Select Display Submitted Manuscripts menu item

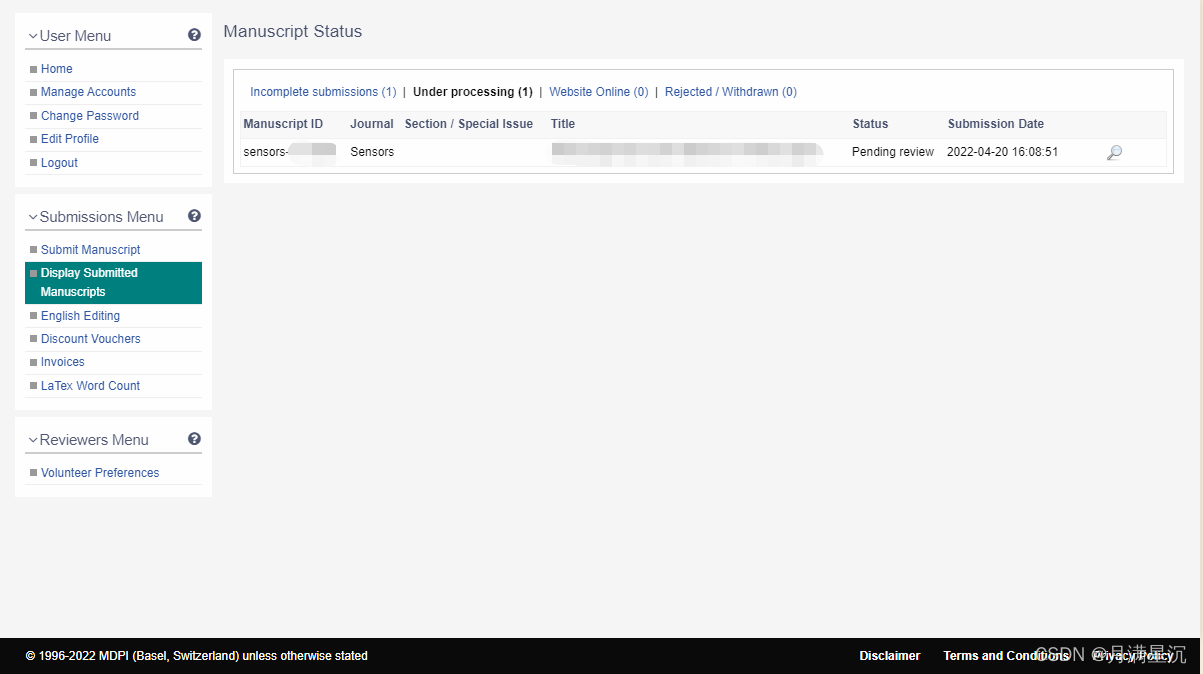113,283
